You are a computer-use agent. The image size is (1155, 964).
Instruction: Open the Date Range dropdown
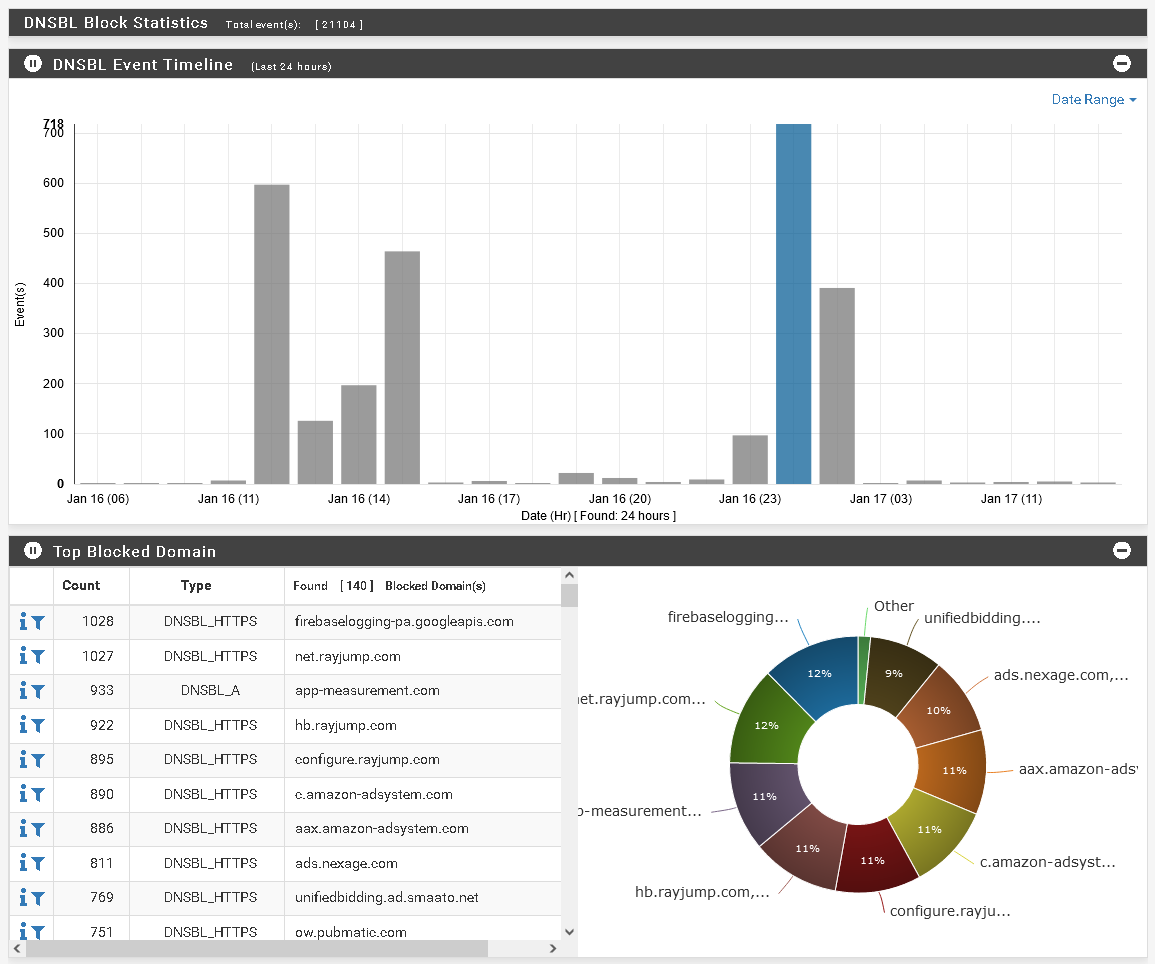(1094, 99)
